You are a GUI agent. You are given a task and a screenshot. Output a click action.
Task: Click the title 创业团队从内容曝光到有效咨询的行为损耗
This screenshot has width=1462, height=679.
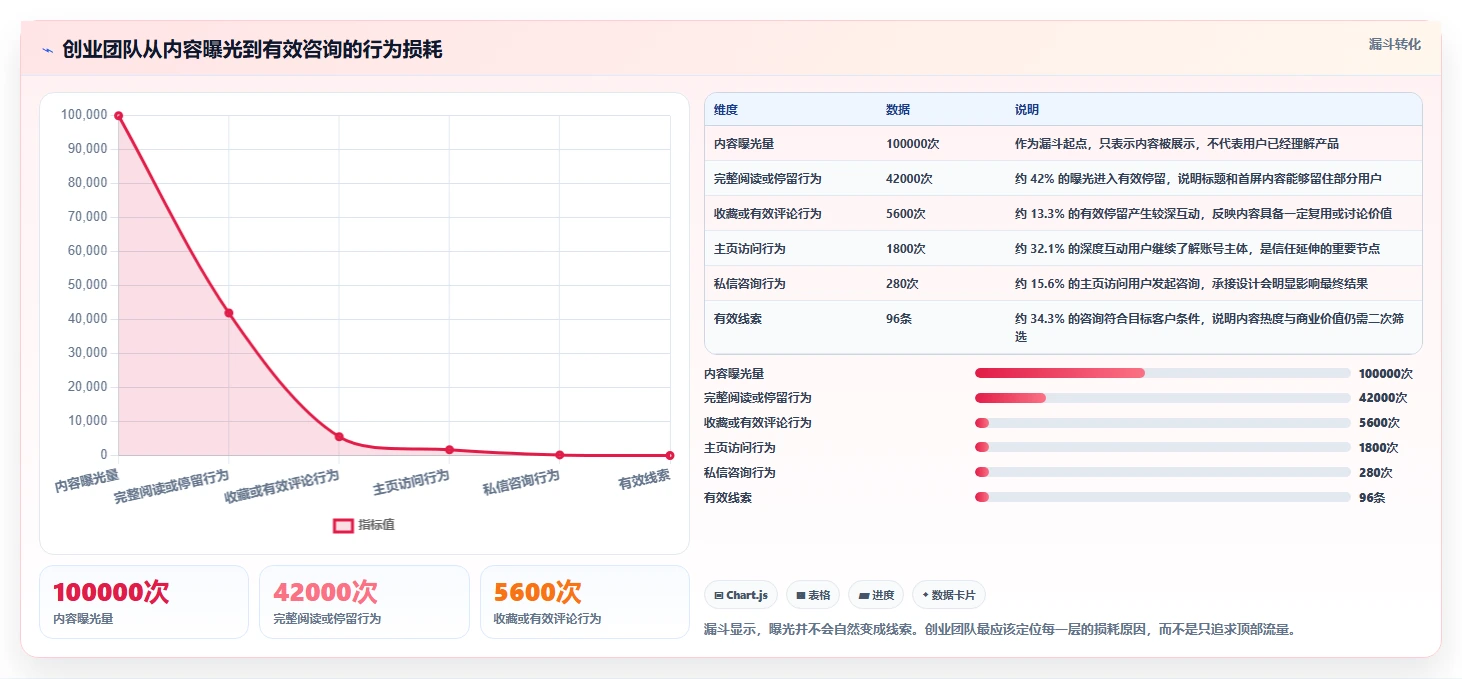pos(252,50)
